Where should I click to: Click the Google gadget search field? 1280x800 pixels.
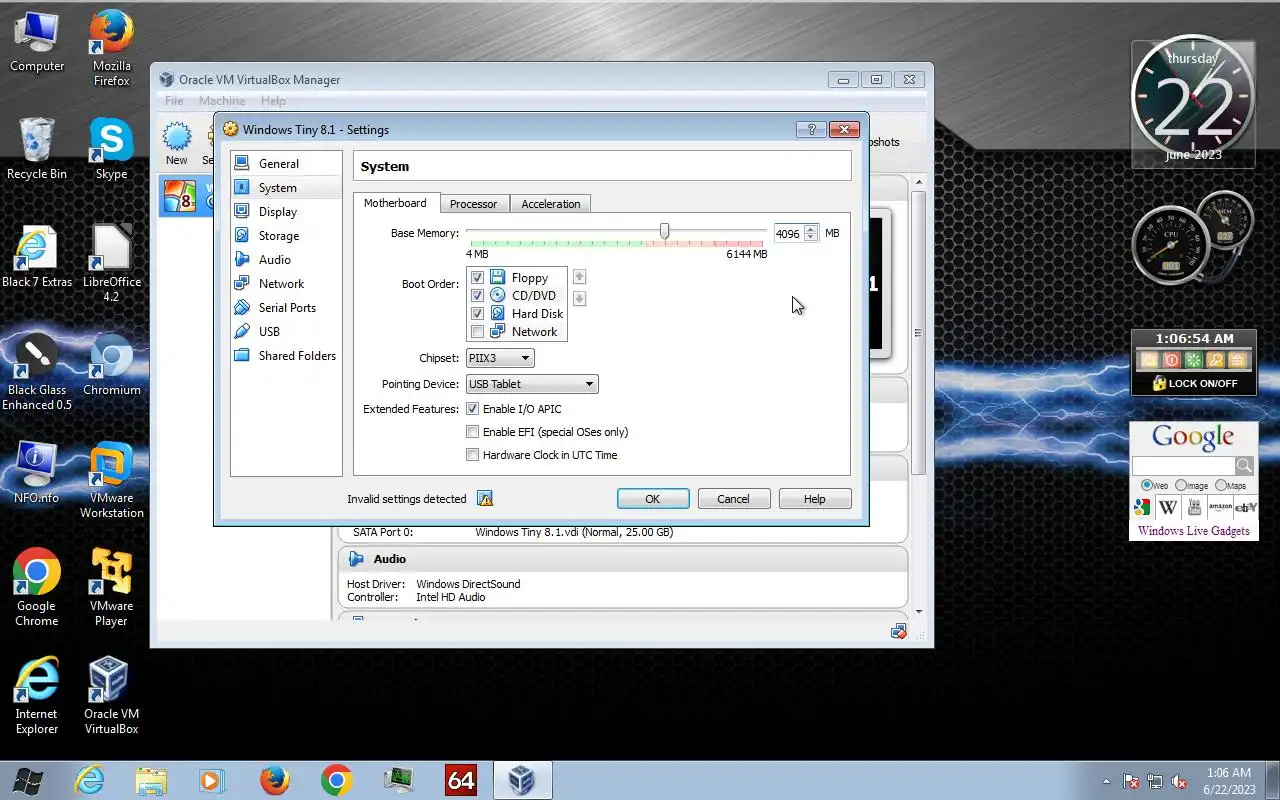1184,466
